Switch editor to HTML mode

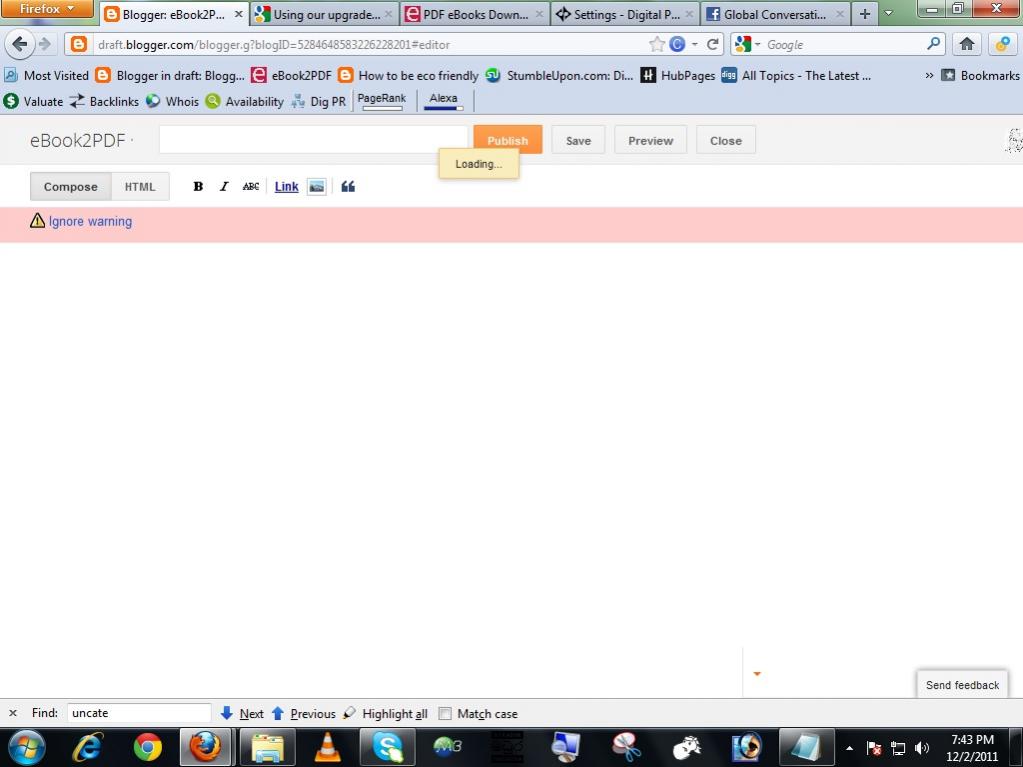140,187
